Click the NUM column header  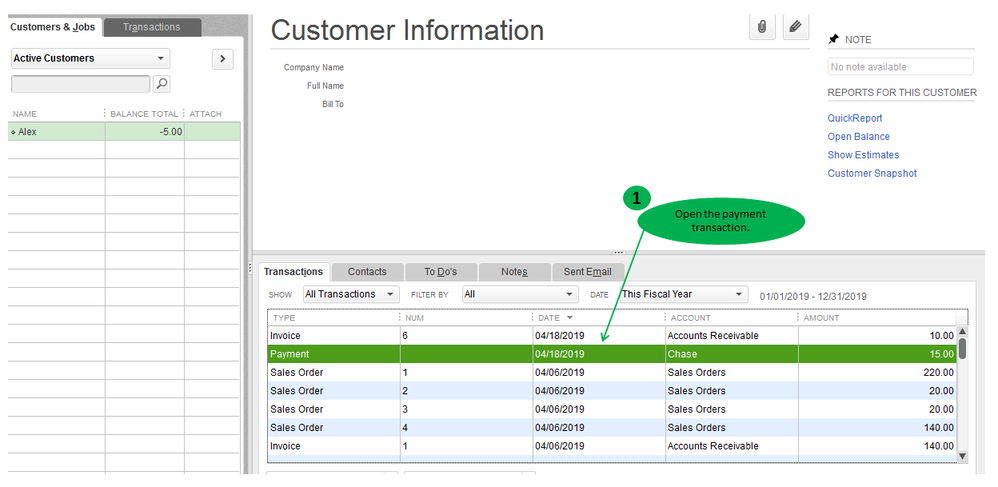click(414, 318)
